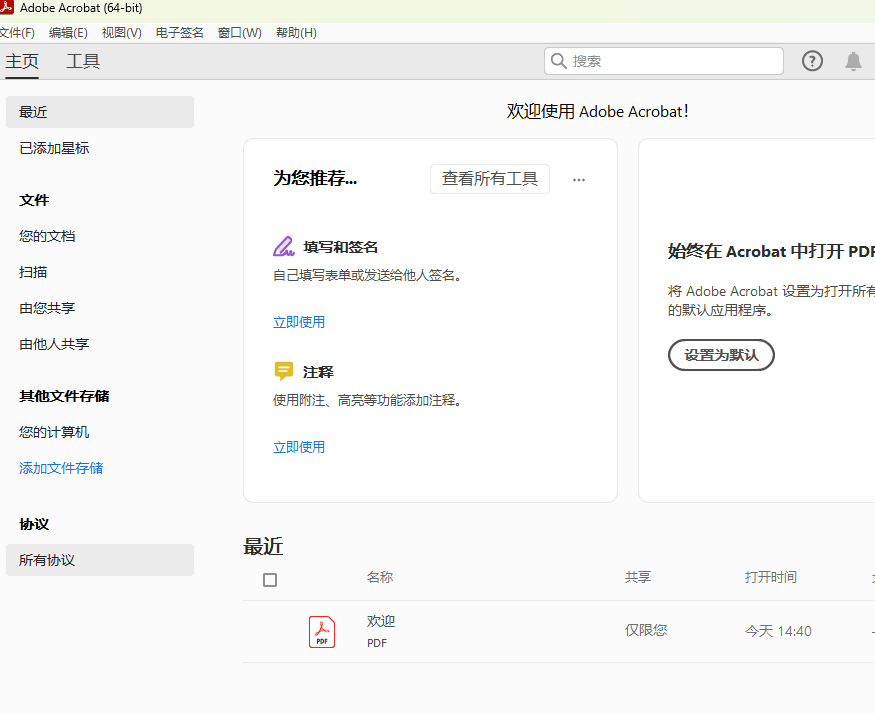
Task: Click the Fill & Sign pen icon
Action: 283,246
